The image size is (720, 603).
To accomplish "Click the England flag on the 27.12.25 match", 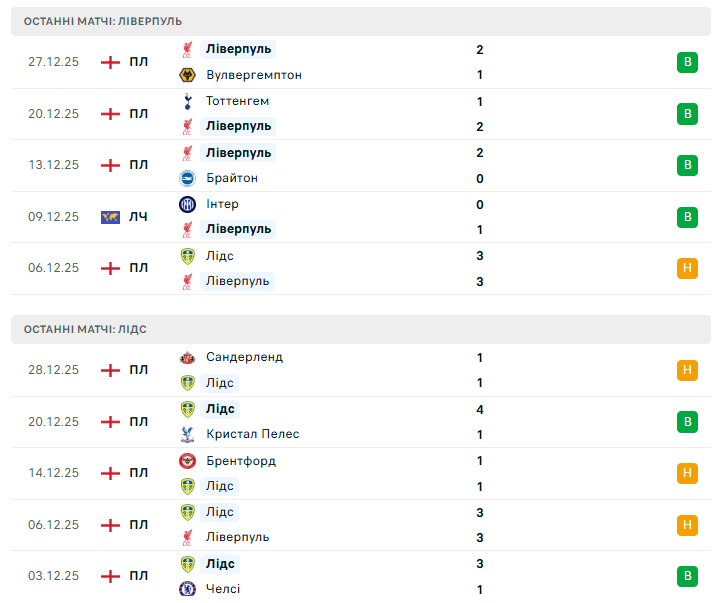I will click(x=110, y=62).
